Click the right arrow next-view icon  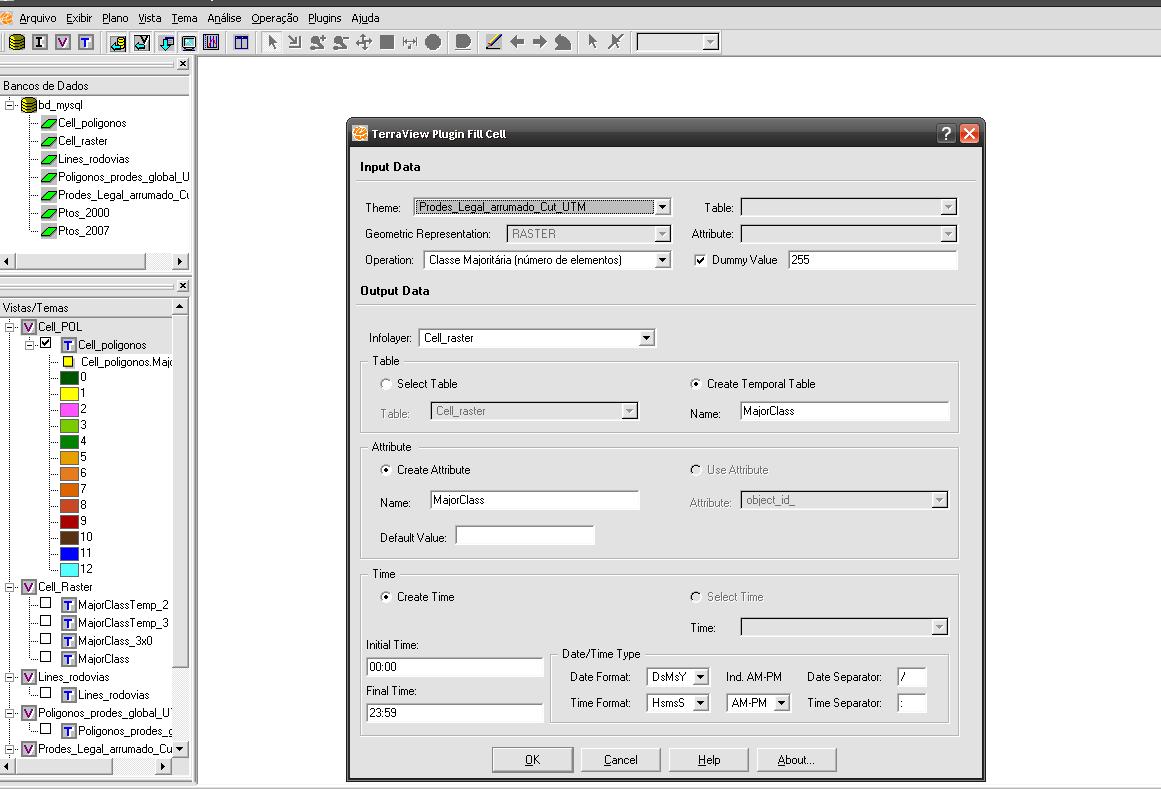[x=540, y=42]
